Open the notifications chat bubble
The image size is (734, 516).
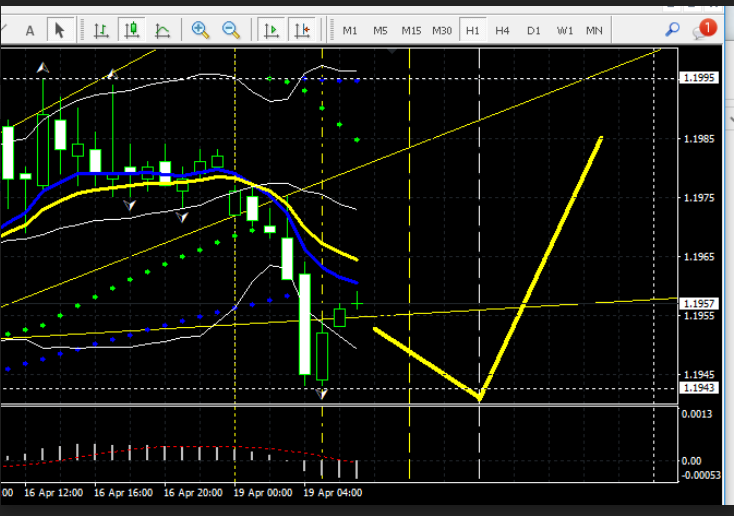(x=703, y=30)
